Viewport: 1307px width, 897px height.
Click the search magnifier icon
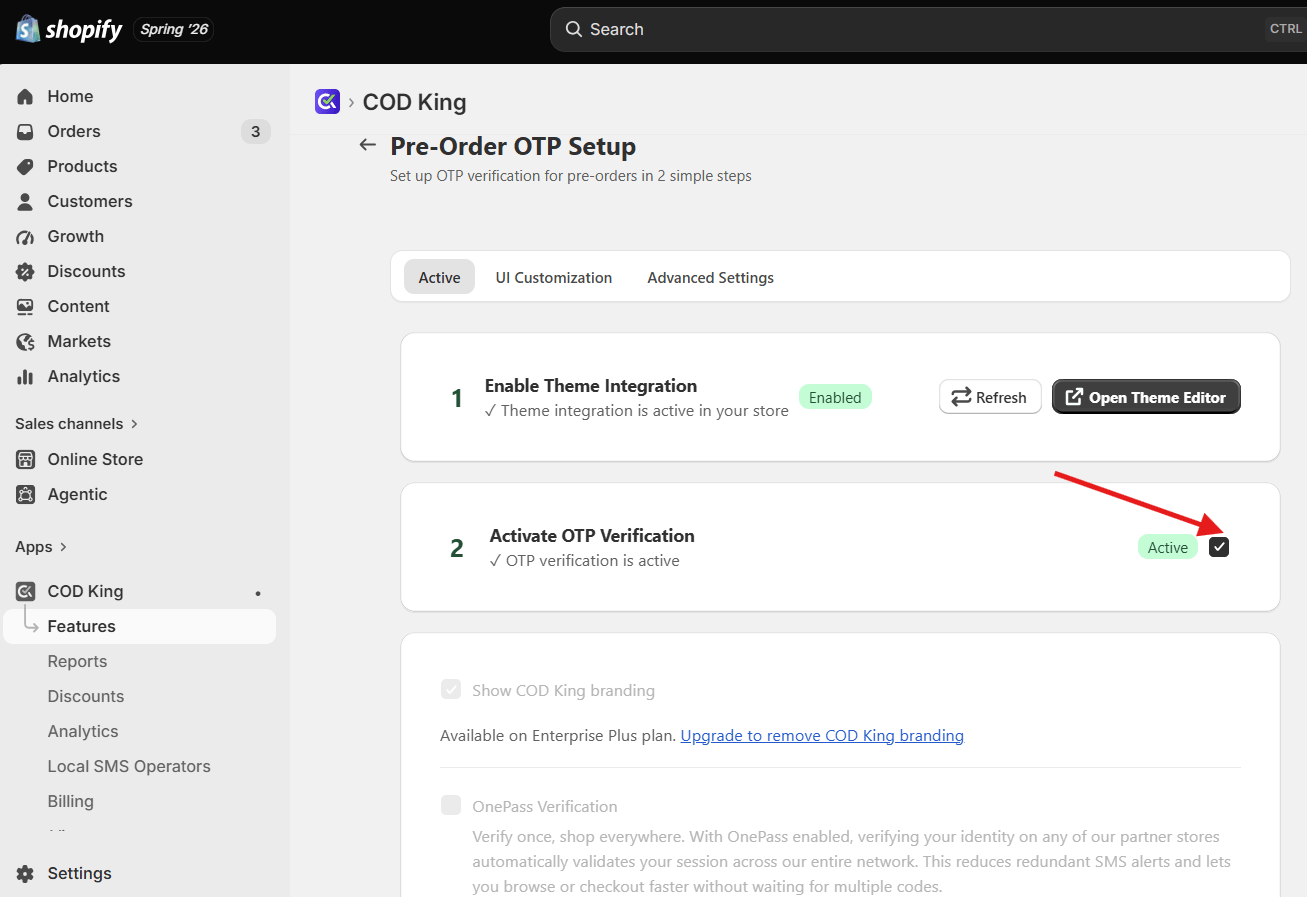[574, 29]
